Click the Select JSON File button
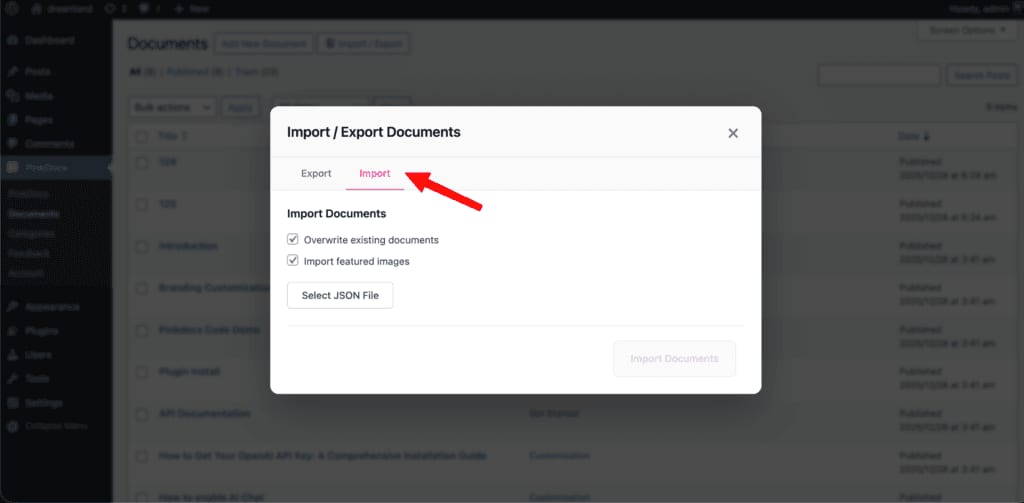Screen dimensions: 1024x503 [340, 295]
